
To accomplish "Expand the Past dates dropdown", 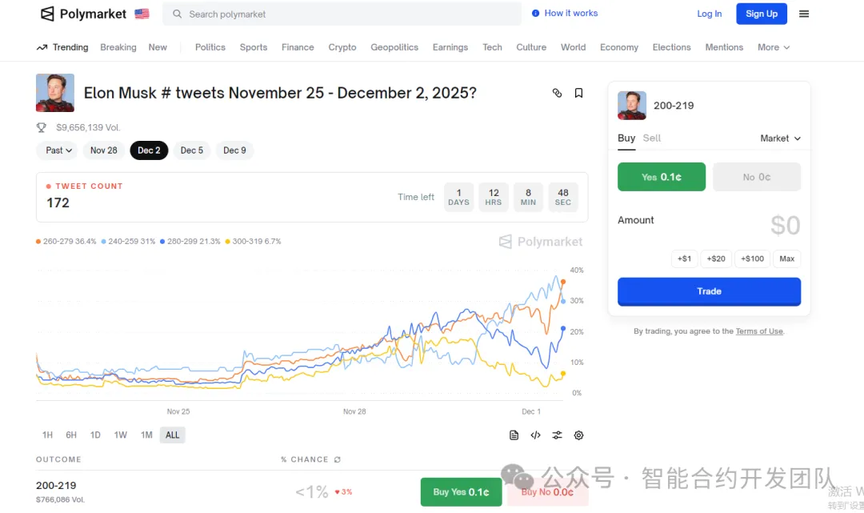I will click(x=58, y=150).
